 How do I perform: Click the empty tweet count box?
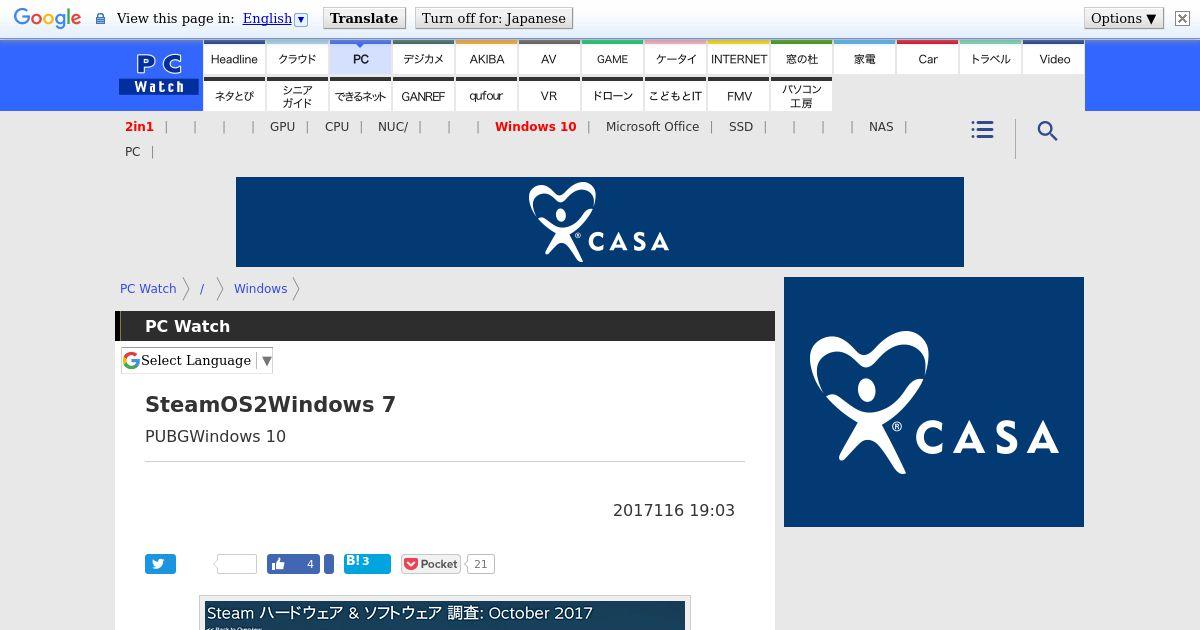point(238,564)
